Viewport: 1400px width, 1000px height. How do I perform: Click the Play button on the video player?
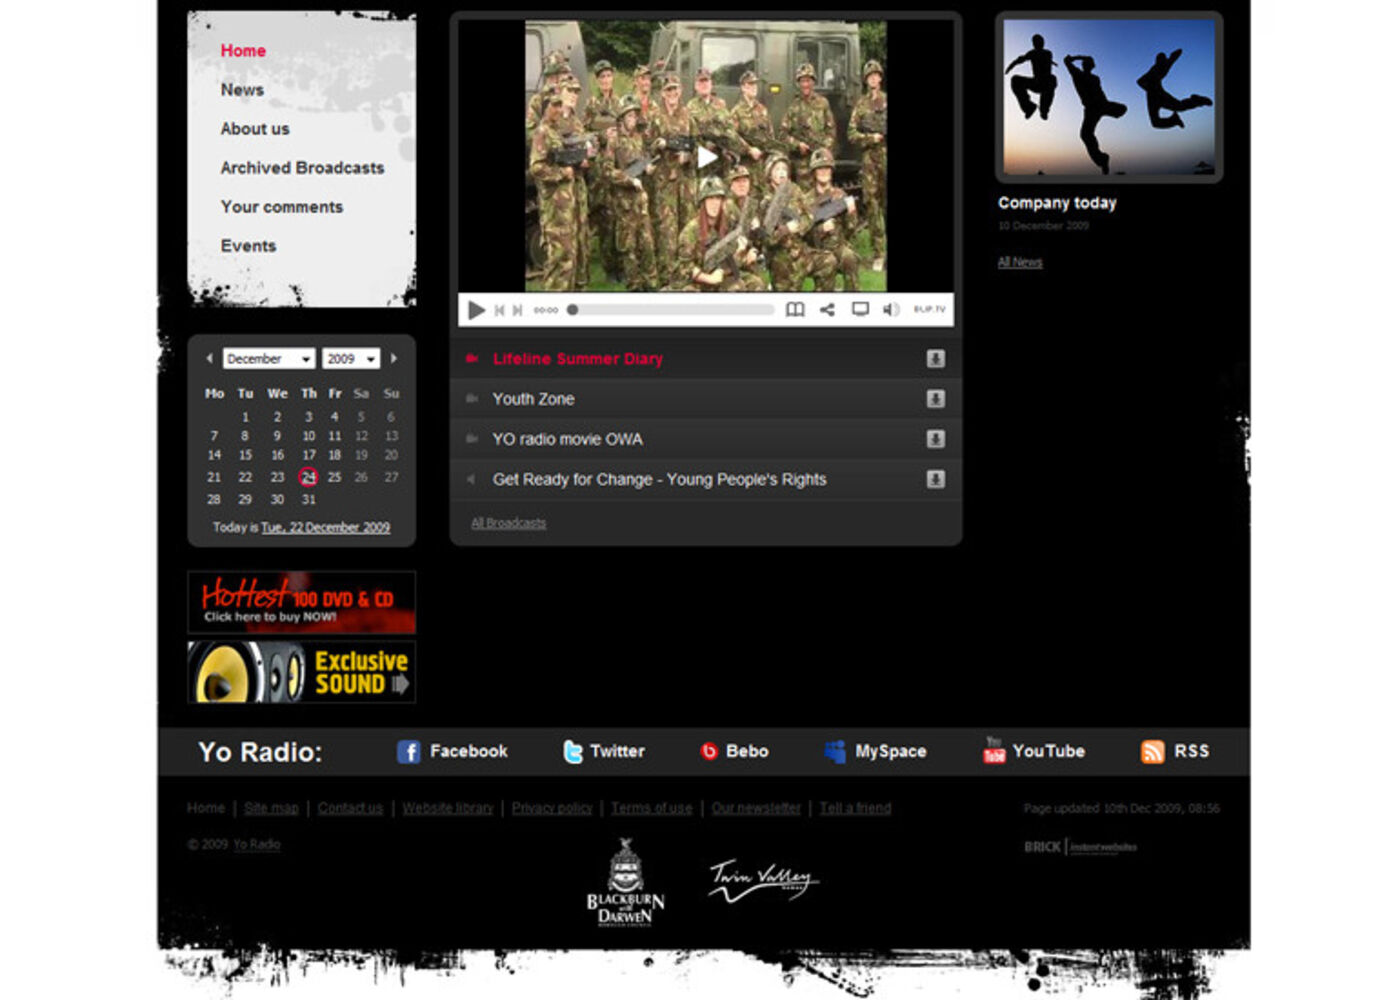click(477, 310)
